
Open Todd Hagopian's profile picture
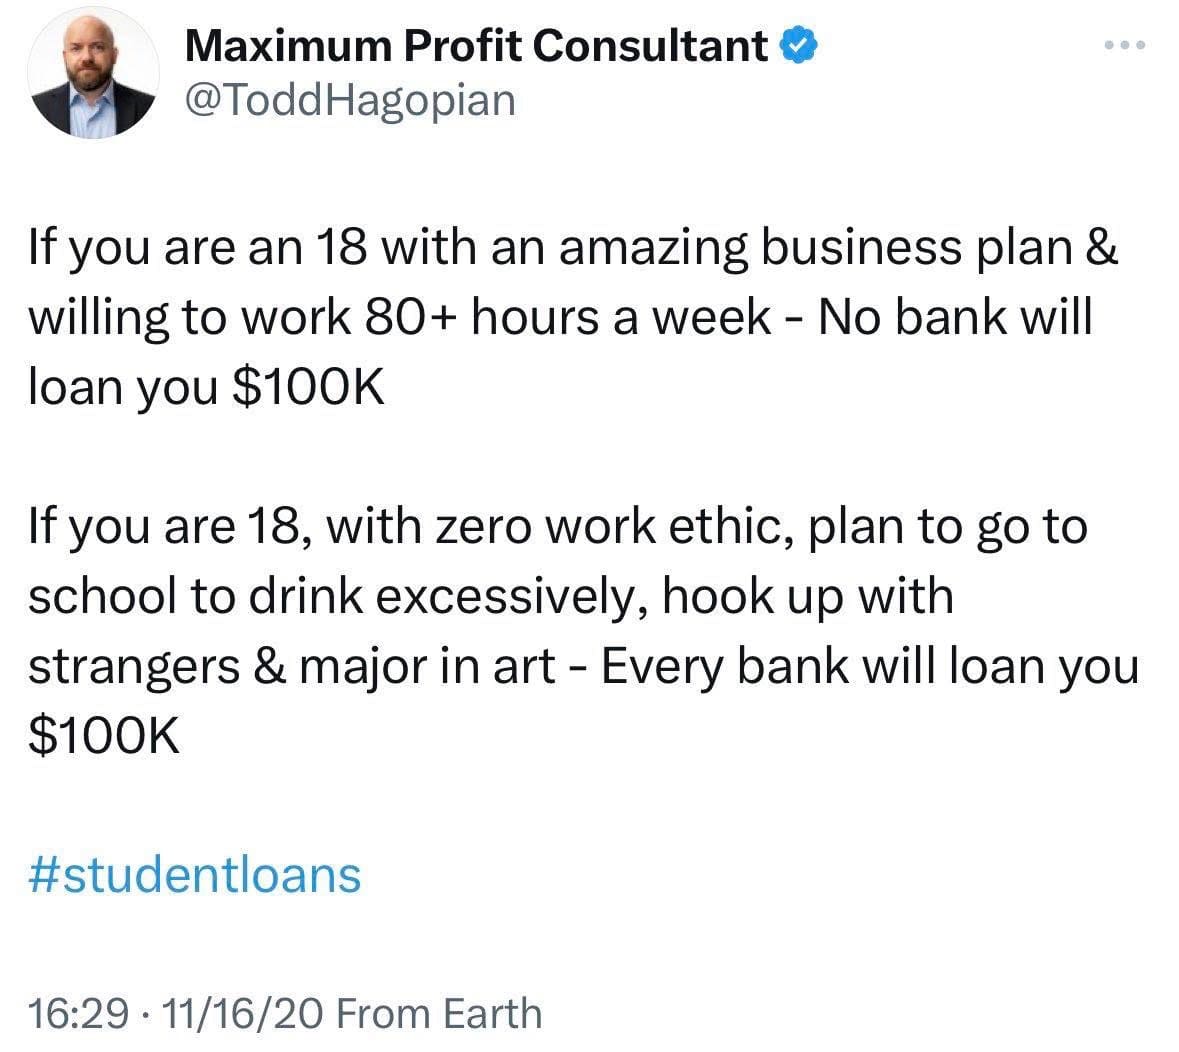(x=93, y=74)
